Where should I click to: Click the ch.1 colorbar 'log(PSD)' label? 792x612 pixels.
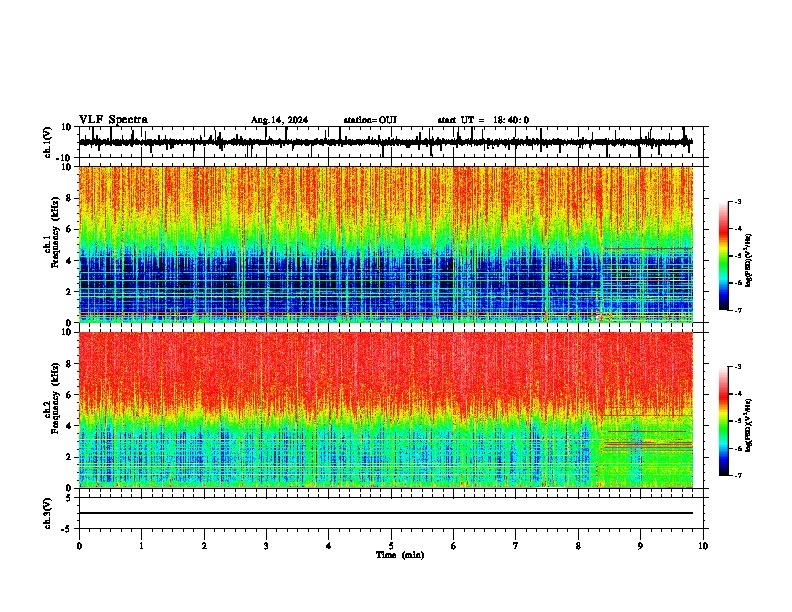(x=748, y=261)
